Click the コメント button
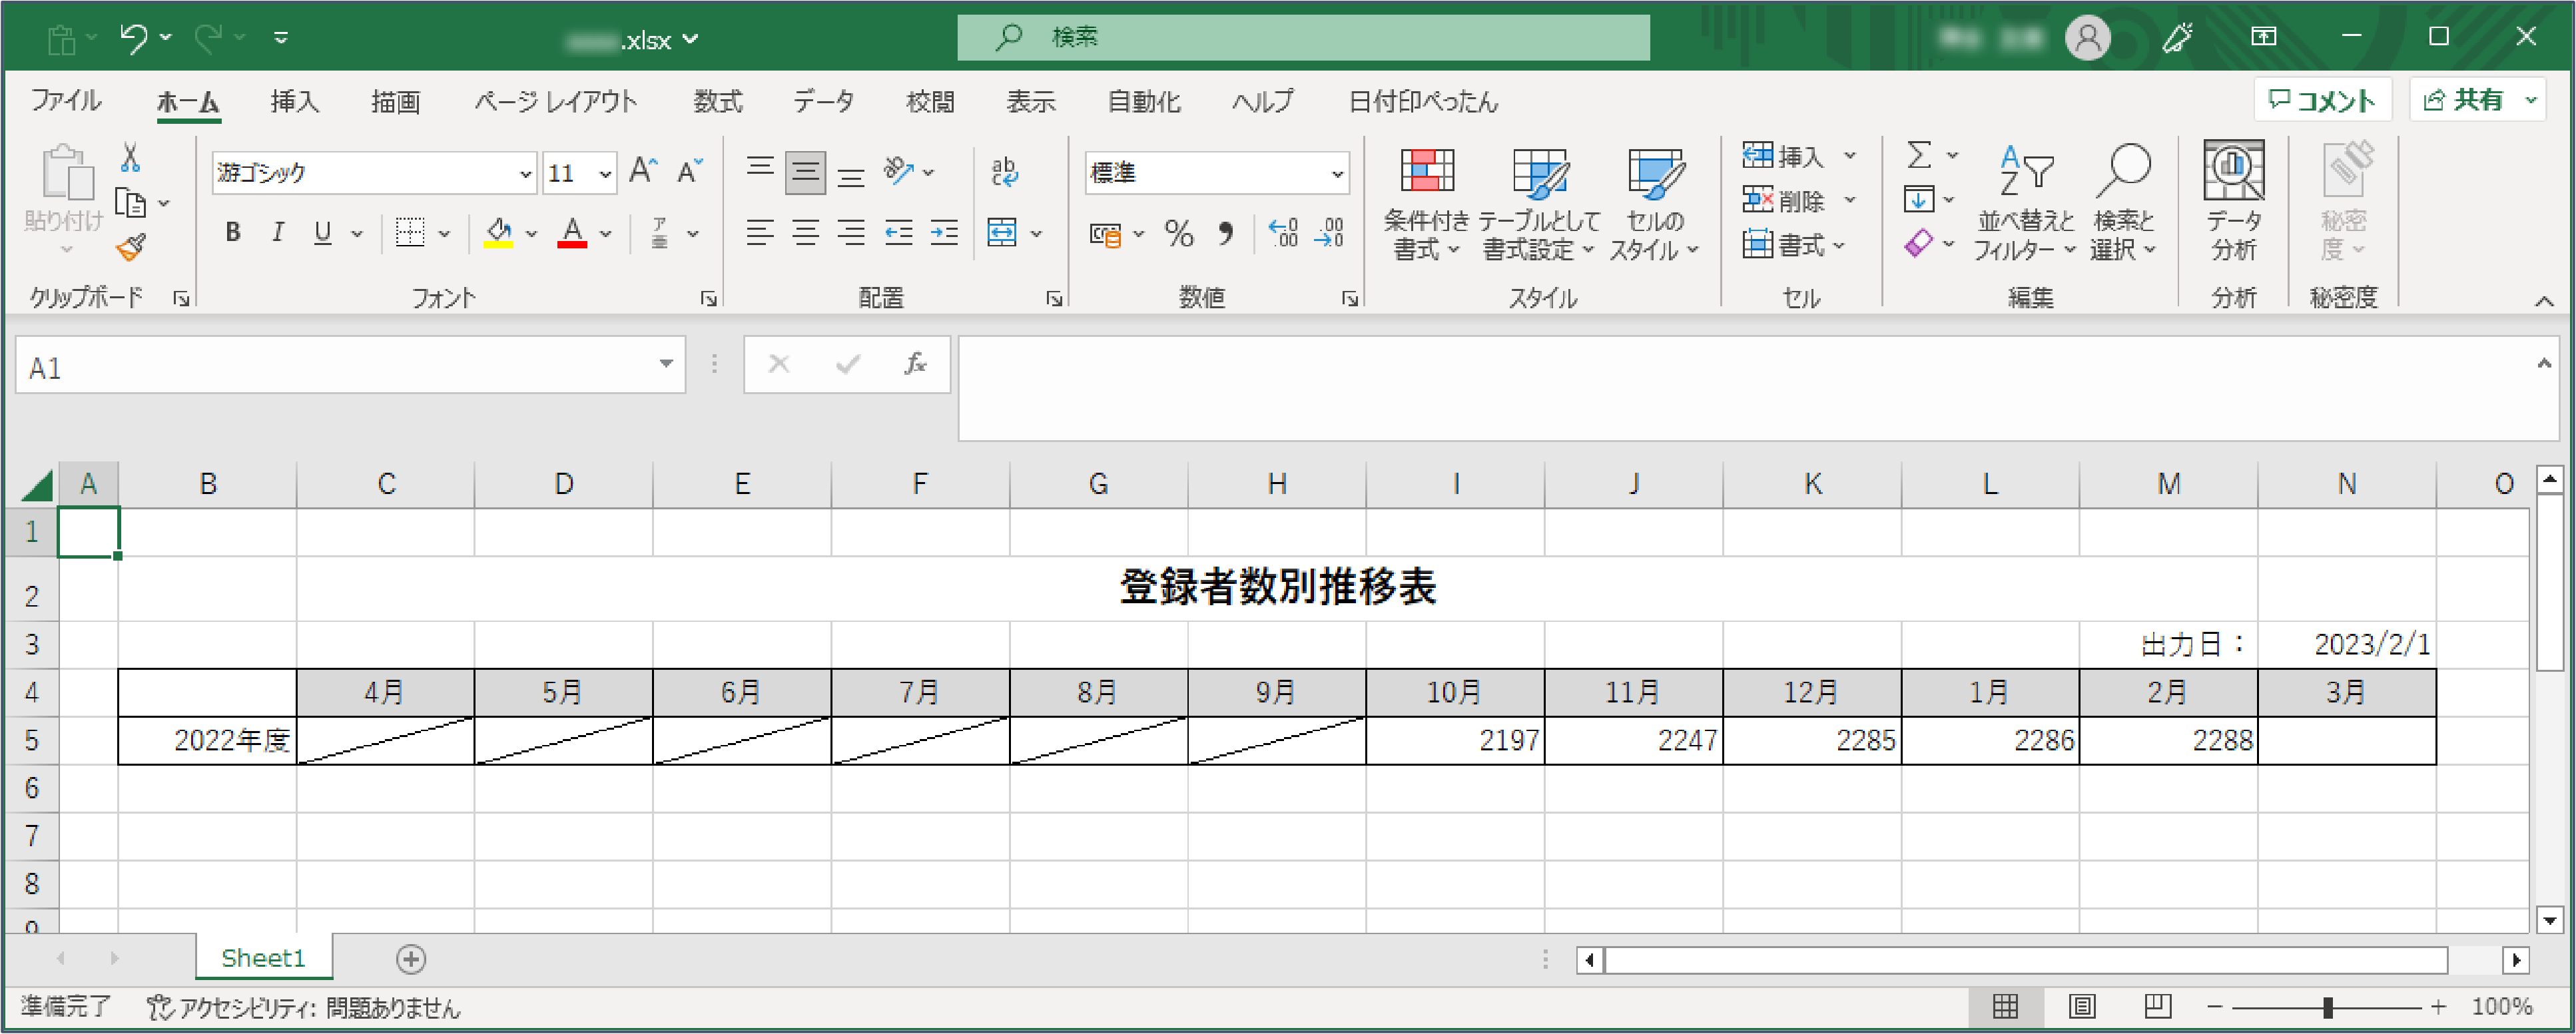This screenshot has height=1034, width=2576. point(2322,100)
